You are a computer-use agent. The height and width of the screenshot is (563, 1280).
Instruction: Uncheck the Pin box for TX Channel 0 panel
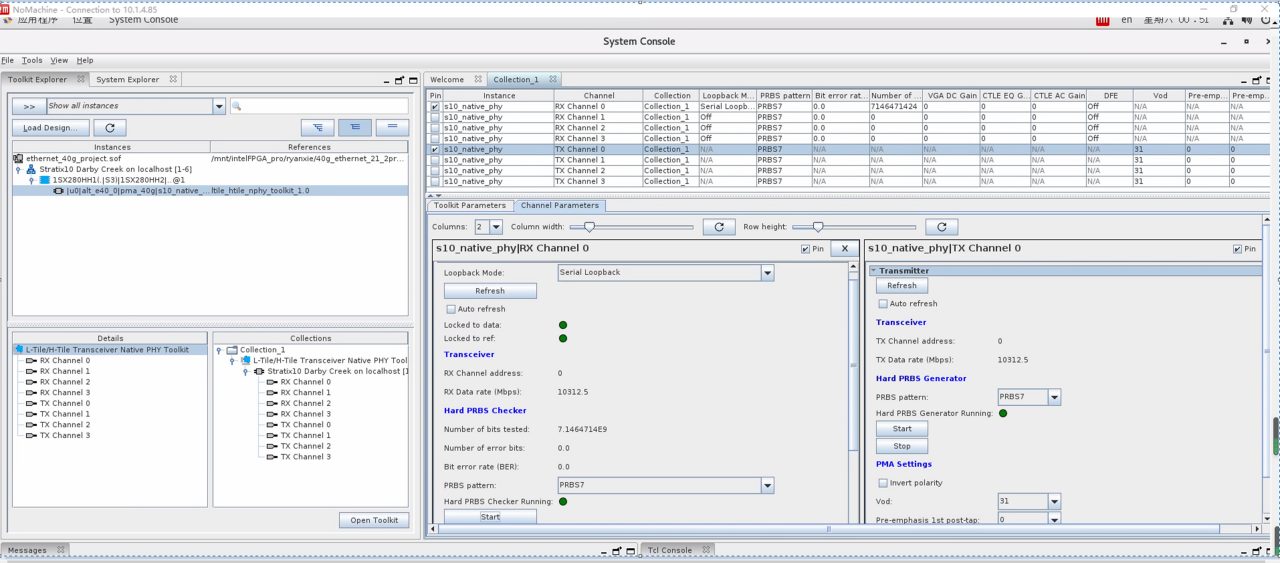coord(1238,249)
